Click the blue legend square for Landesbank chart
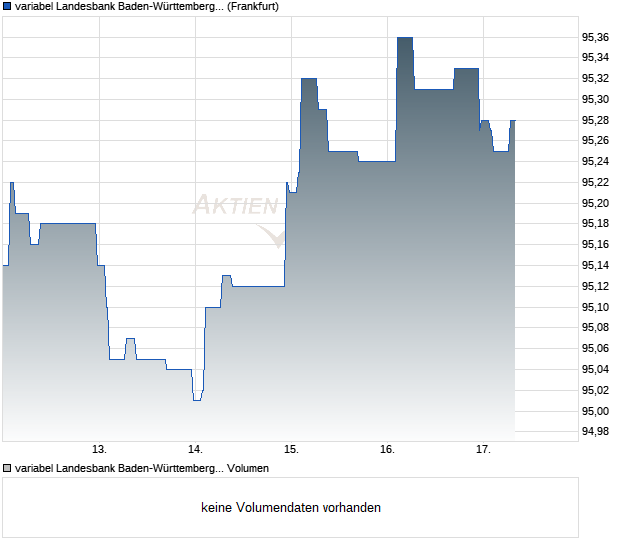620x546 pixels. pos(7,6)
